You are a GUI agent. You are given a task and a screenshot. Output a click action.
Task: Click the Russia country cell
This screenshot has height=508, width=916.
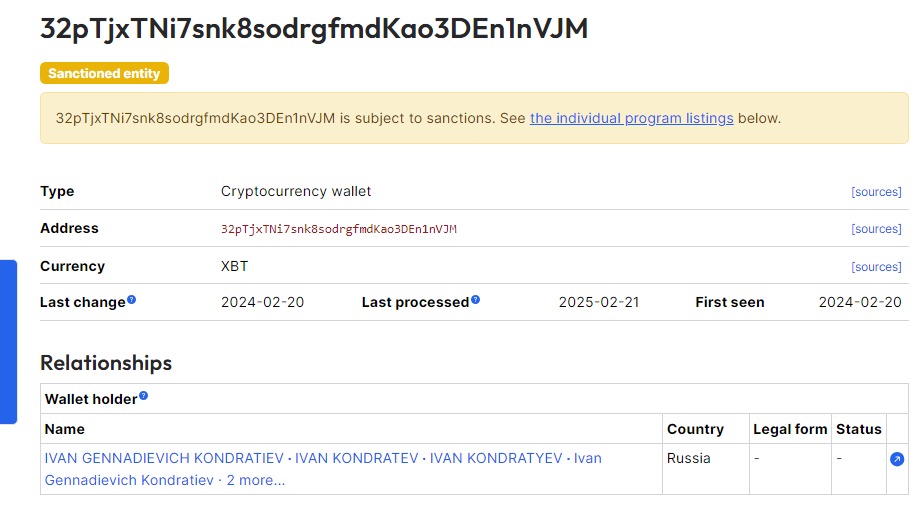coord(689,458)
